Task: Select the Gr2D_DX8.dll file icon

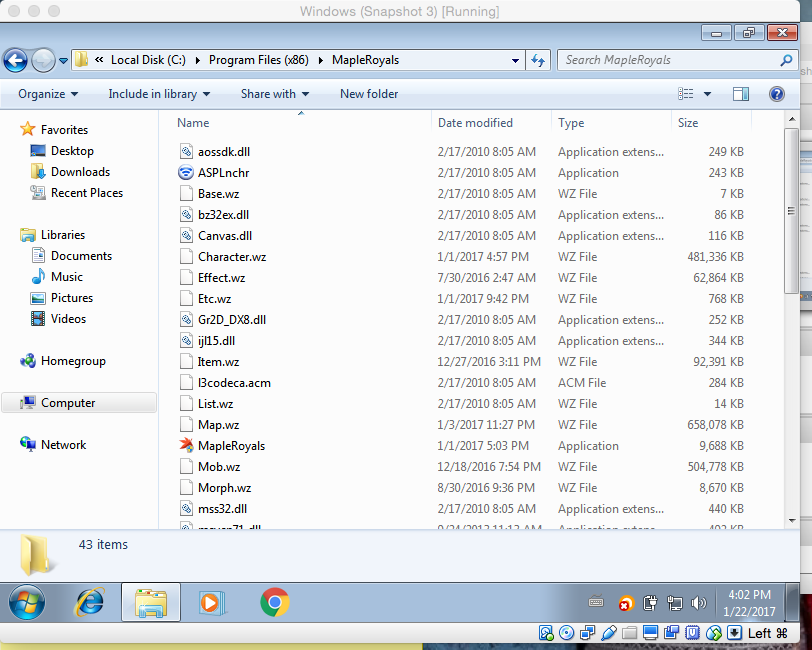Action: pyautogui.click(x=186, y=319)
